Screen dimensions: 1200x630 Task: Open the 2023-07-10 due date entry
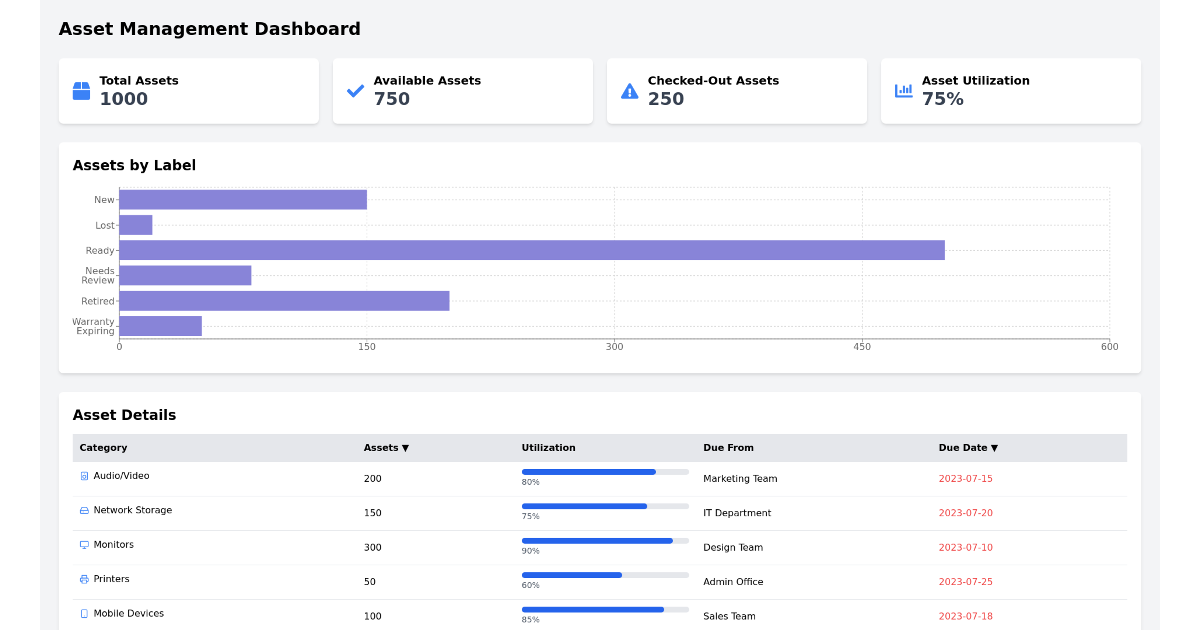965,547
